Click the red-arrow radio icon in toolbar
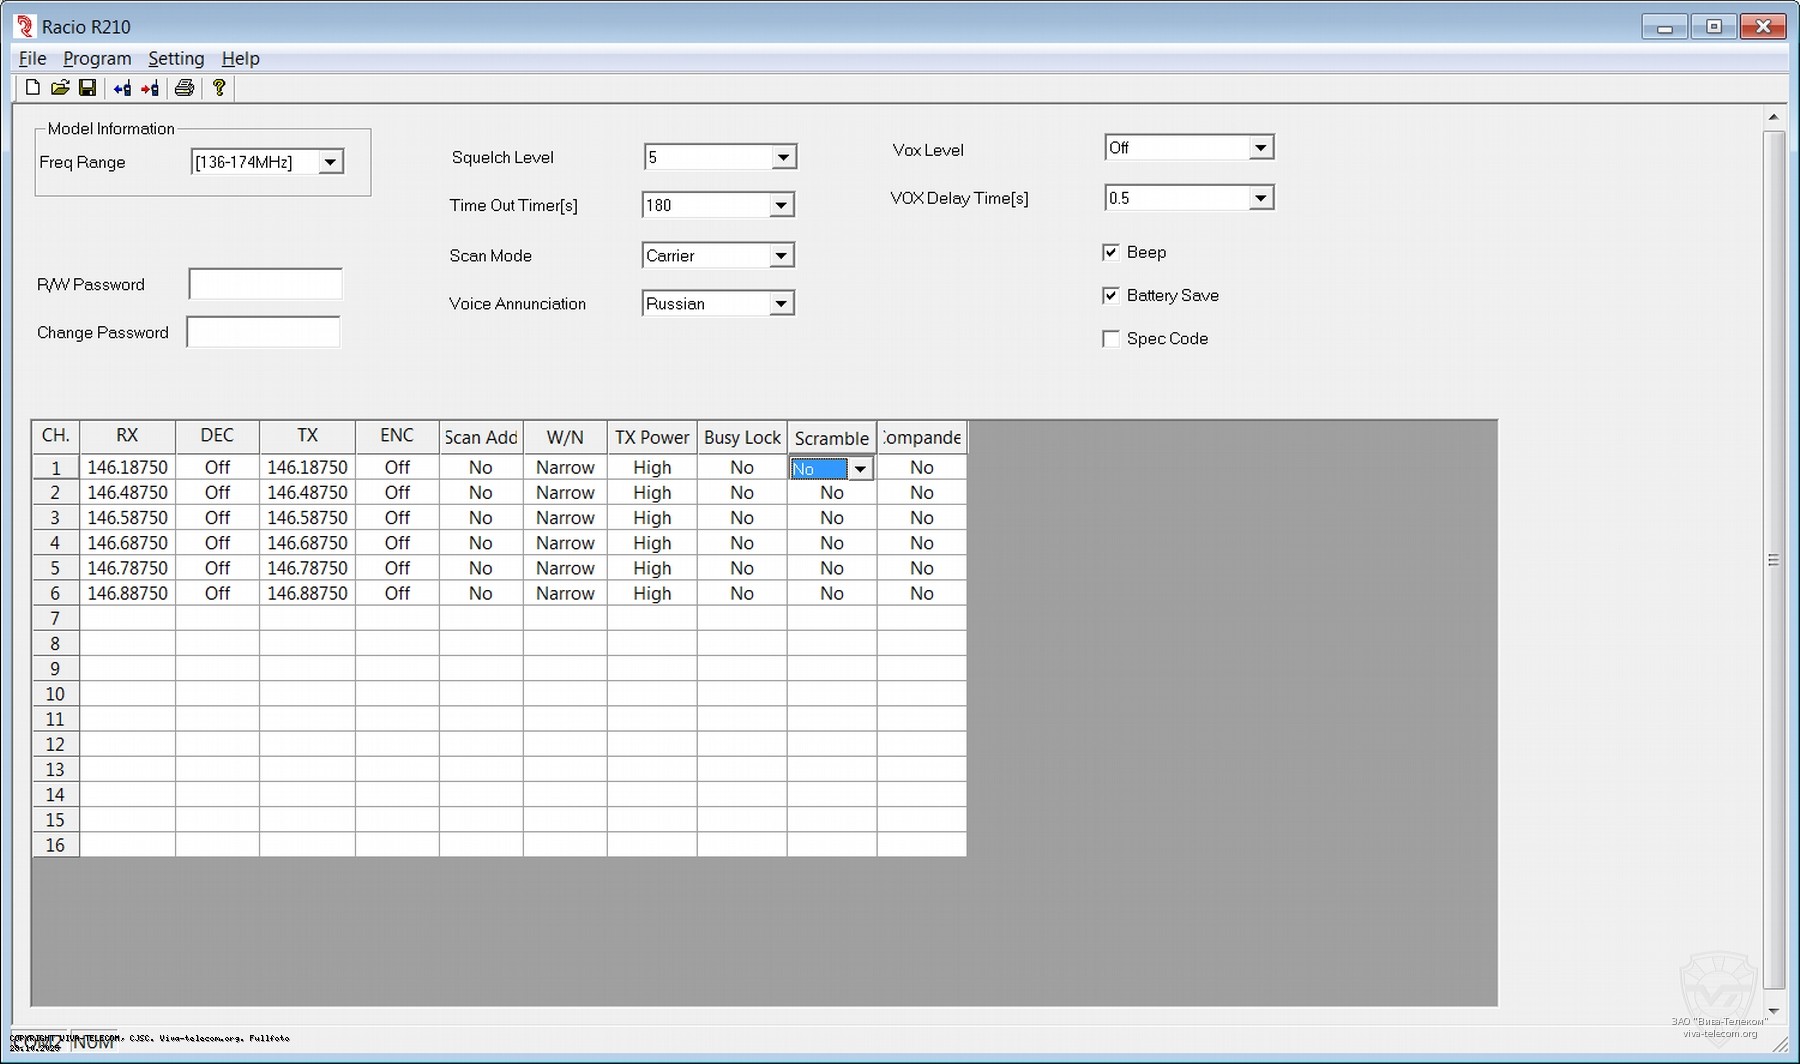The width and height of the screenshot is (1800, 1064). tap(150, 88)
